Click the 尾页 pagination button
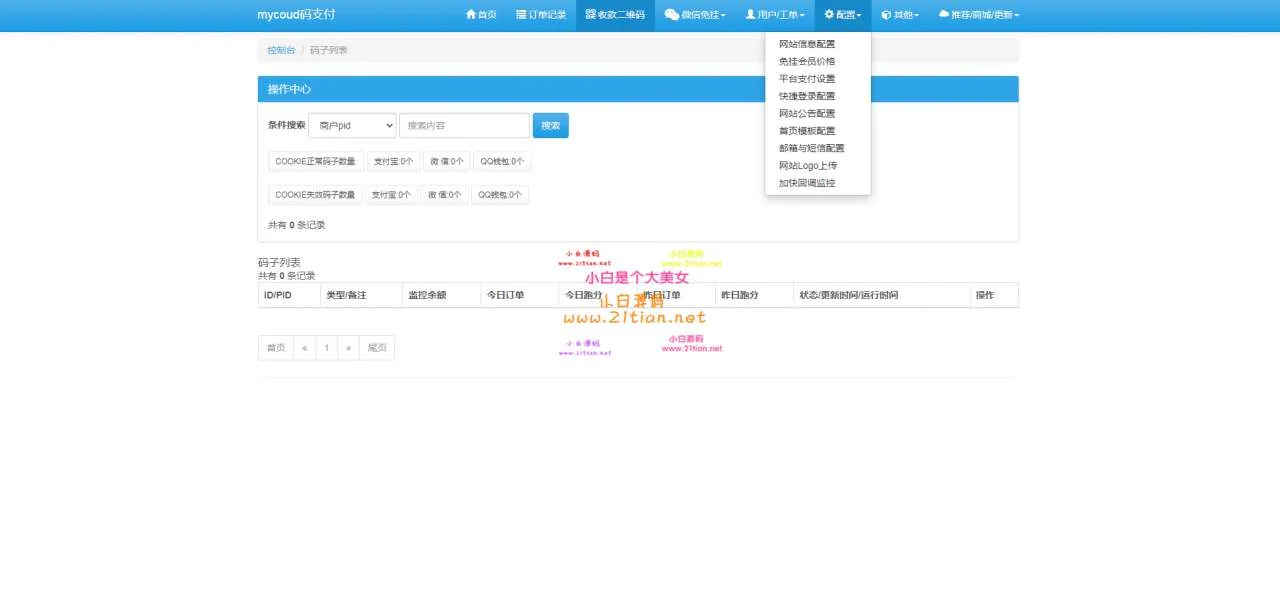The width and height of the screenshot is (1280, 604). click(377, 348)
